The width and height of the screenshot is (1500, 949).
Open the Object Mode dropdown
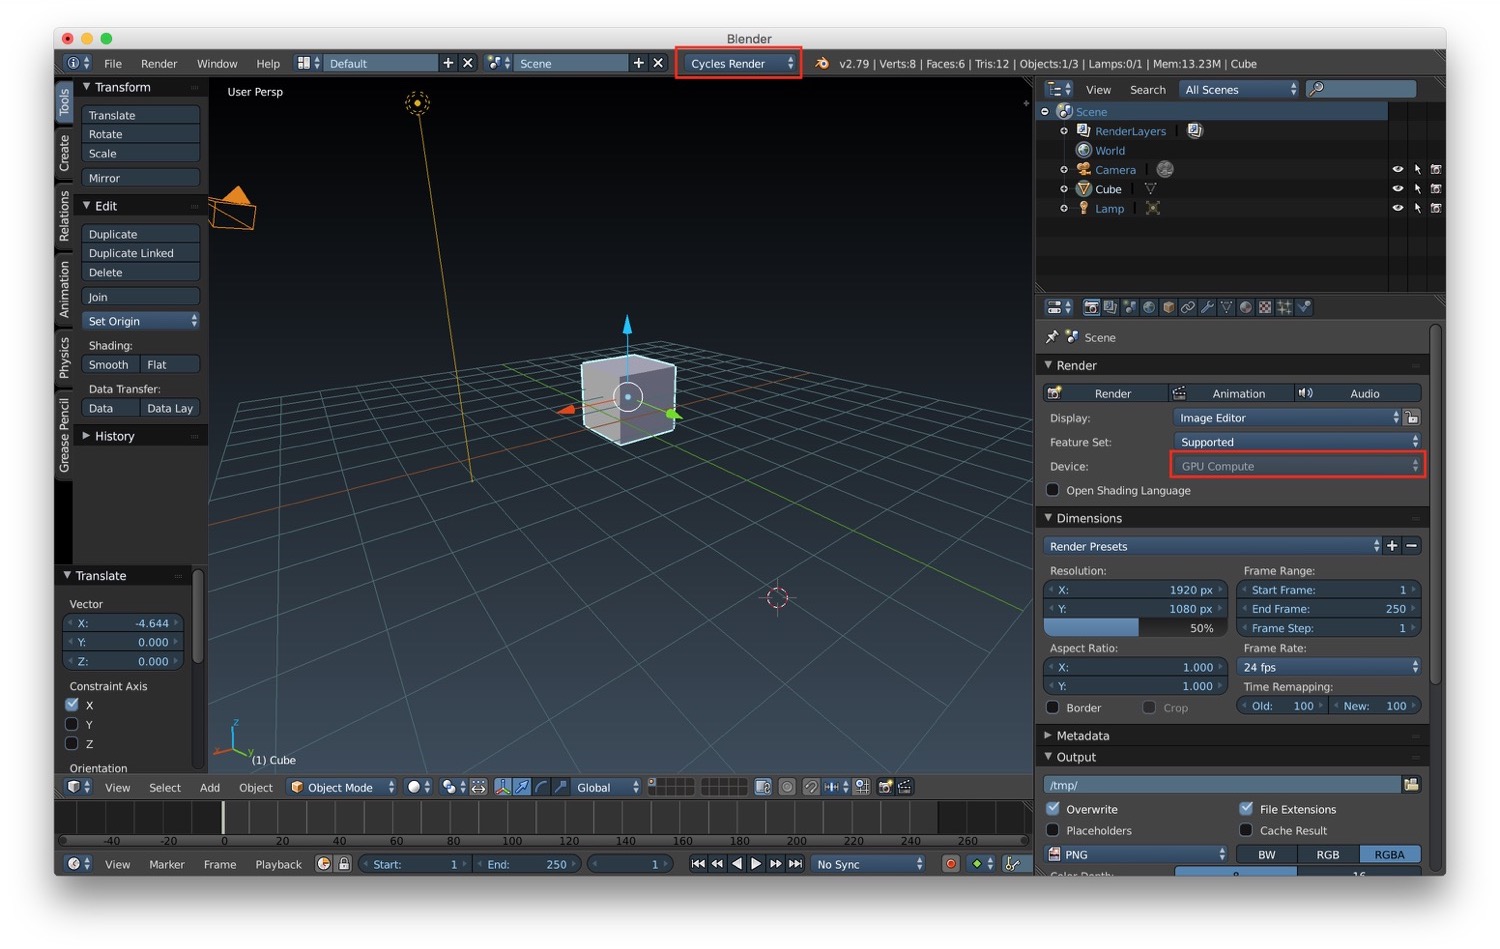tap(342, 787)
